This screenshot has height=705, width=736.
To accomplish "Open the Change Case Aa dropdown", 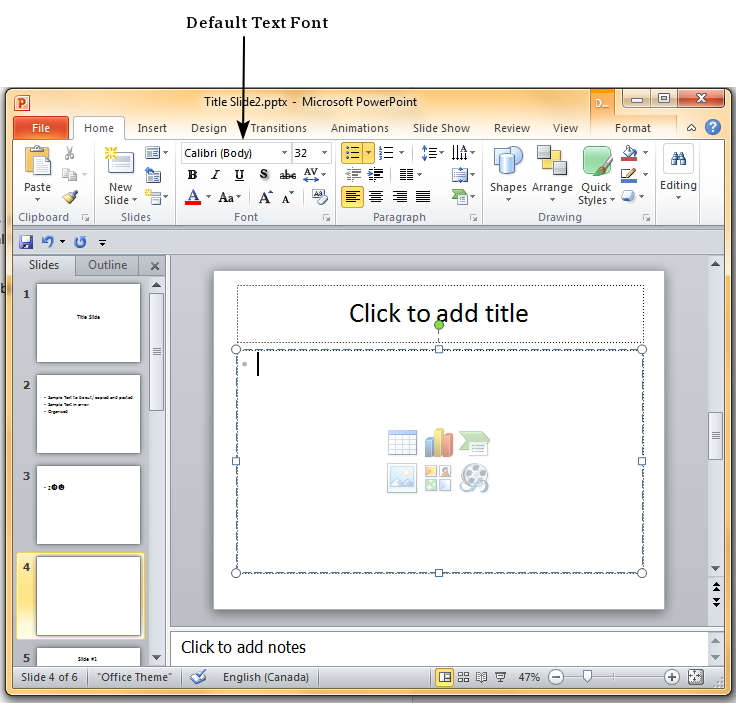I will pos(230,197).
